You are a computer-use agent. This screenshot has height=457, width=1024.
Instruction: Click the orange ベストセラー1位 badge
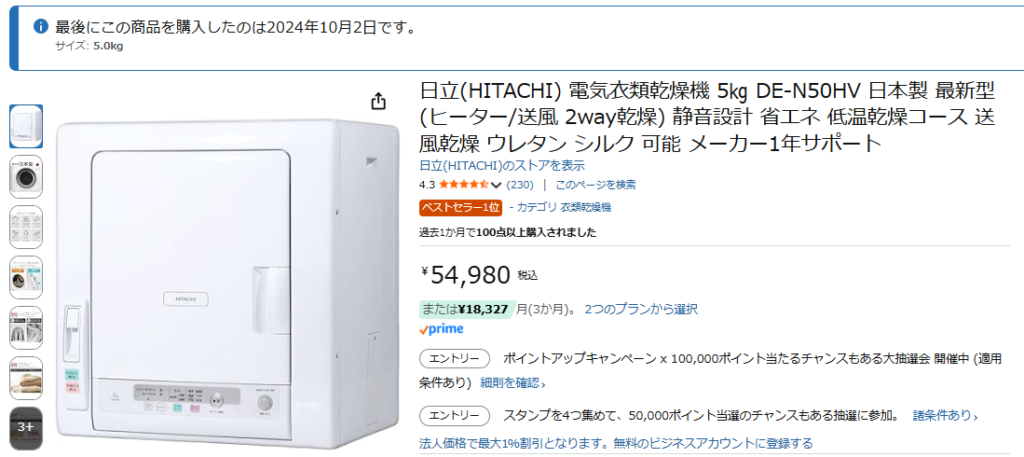click(461, 207)
